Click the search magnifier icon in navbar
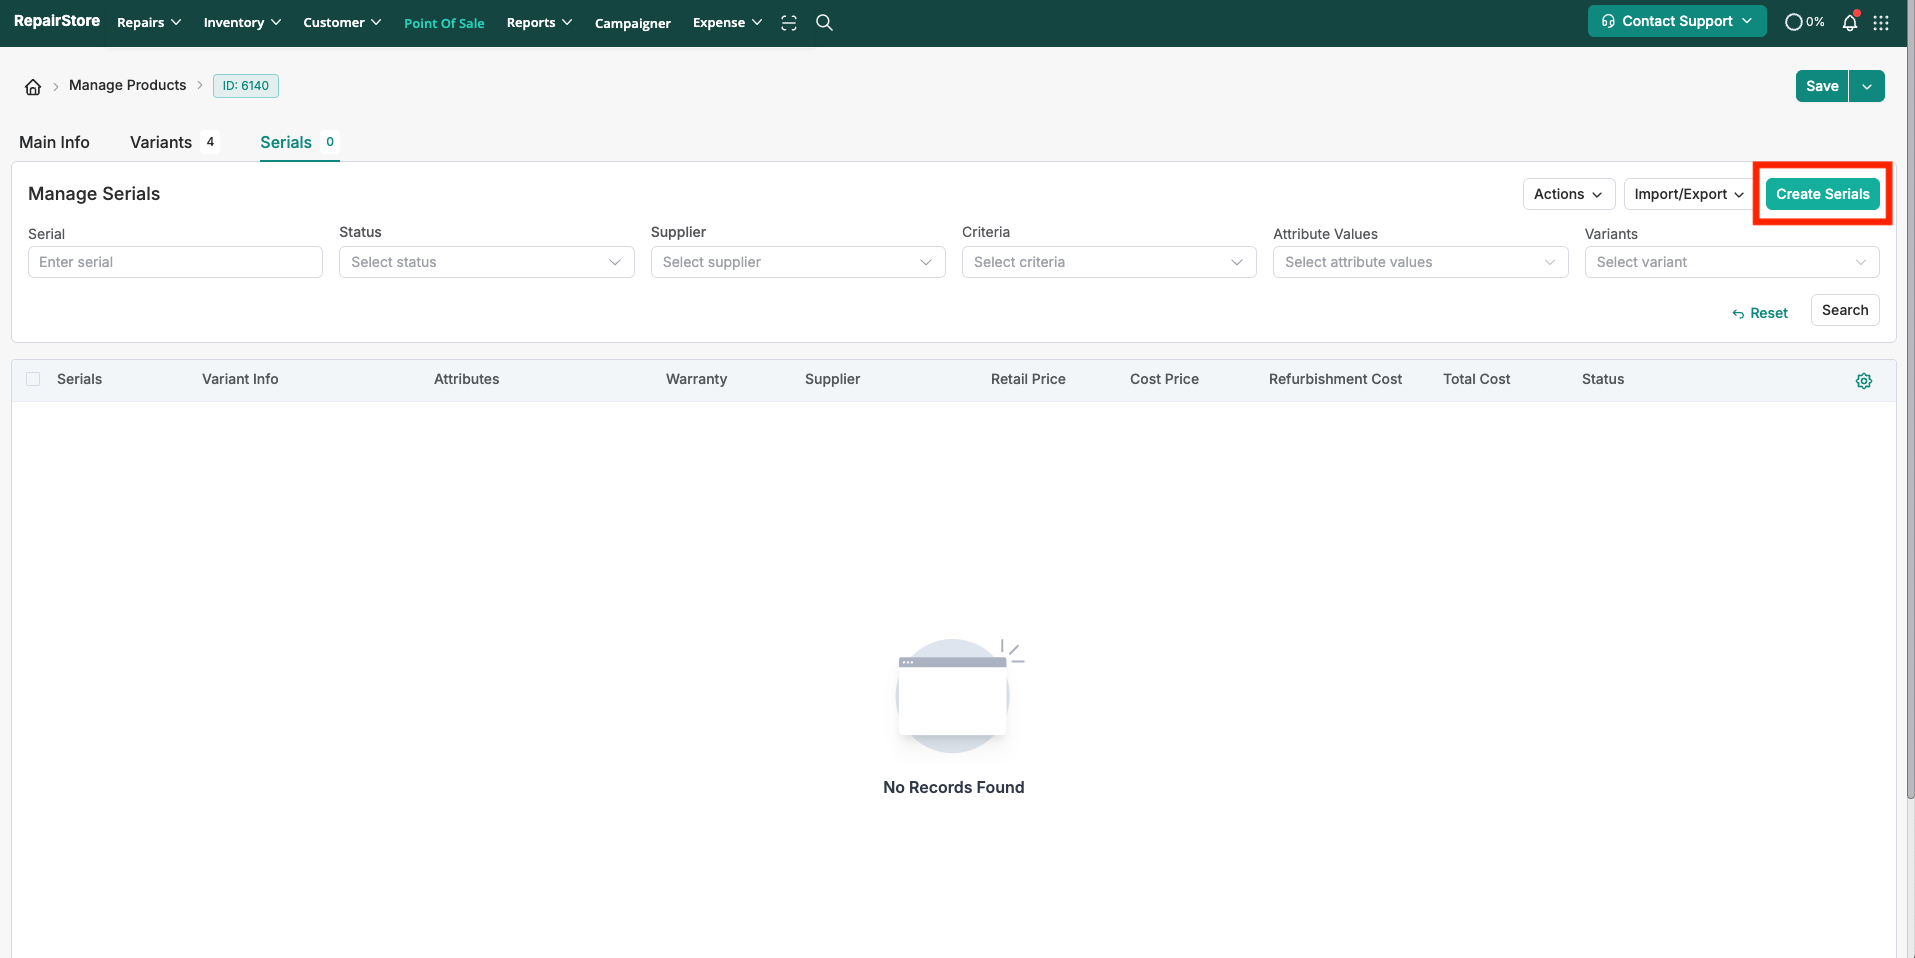Screen dimensions: 1915x958 coord(824,22)
